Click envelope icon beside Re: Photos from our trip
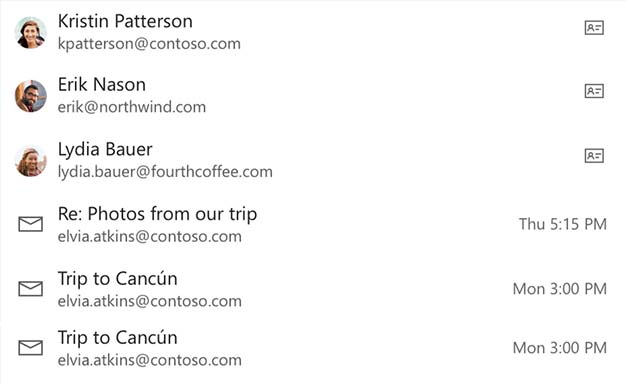626x384 pixels. [x=30, y=224]
